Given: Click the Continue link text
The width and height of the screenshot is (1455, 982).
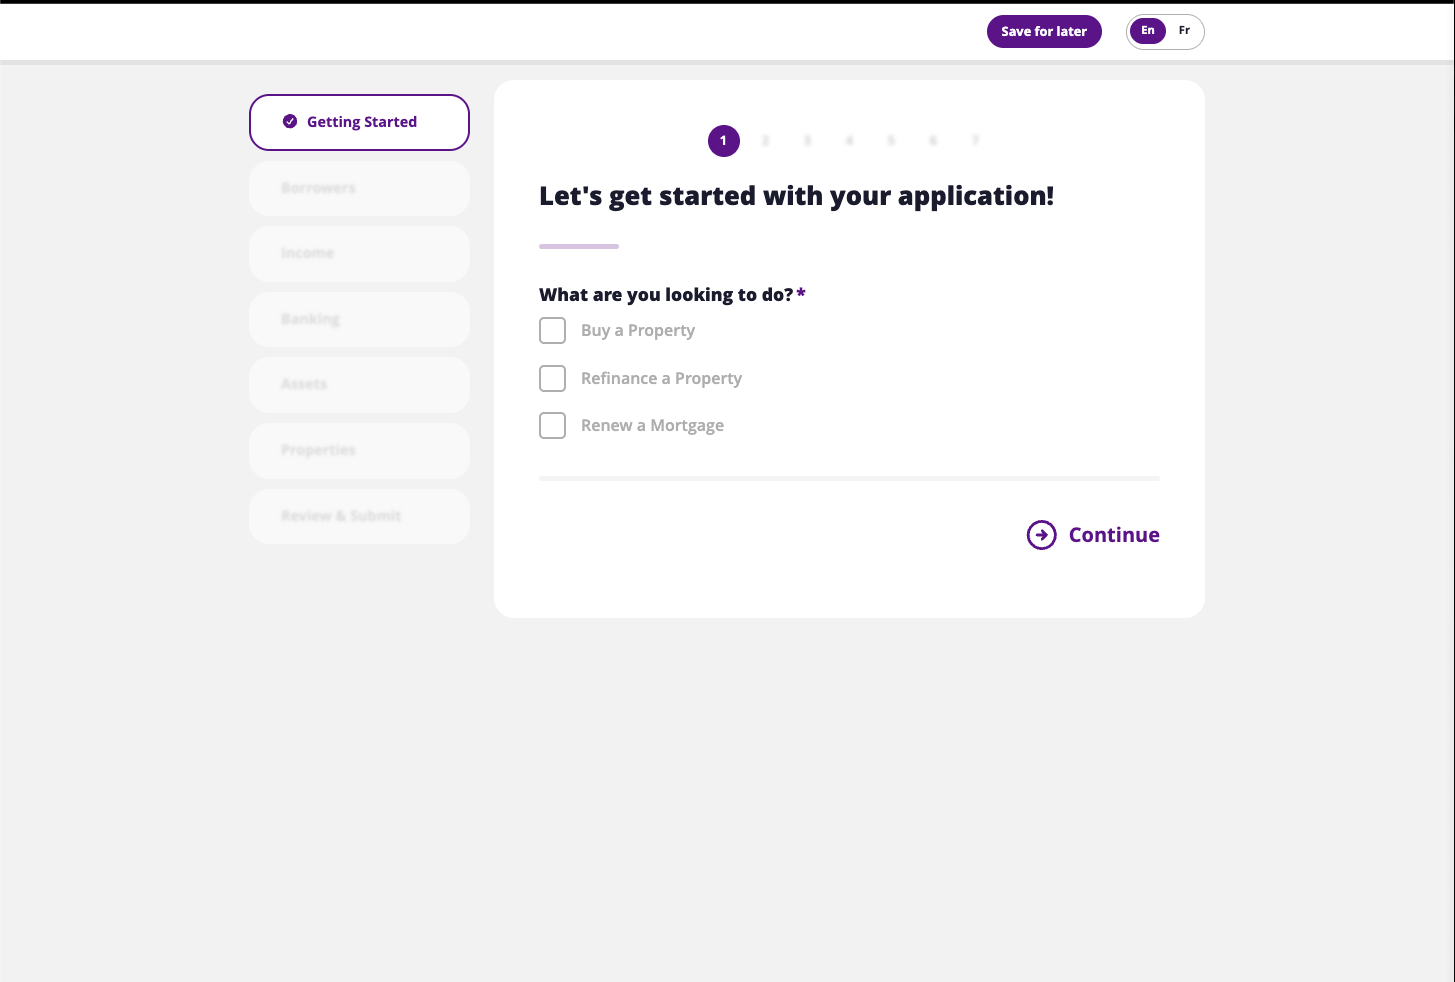Looking at the screenshot, I should pyautogui.click(x=1114, y=535).
